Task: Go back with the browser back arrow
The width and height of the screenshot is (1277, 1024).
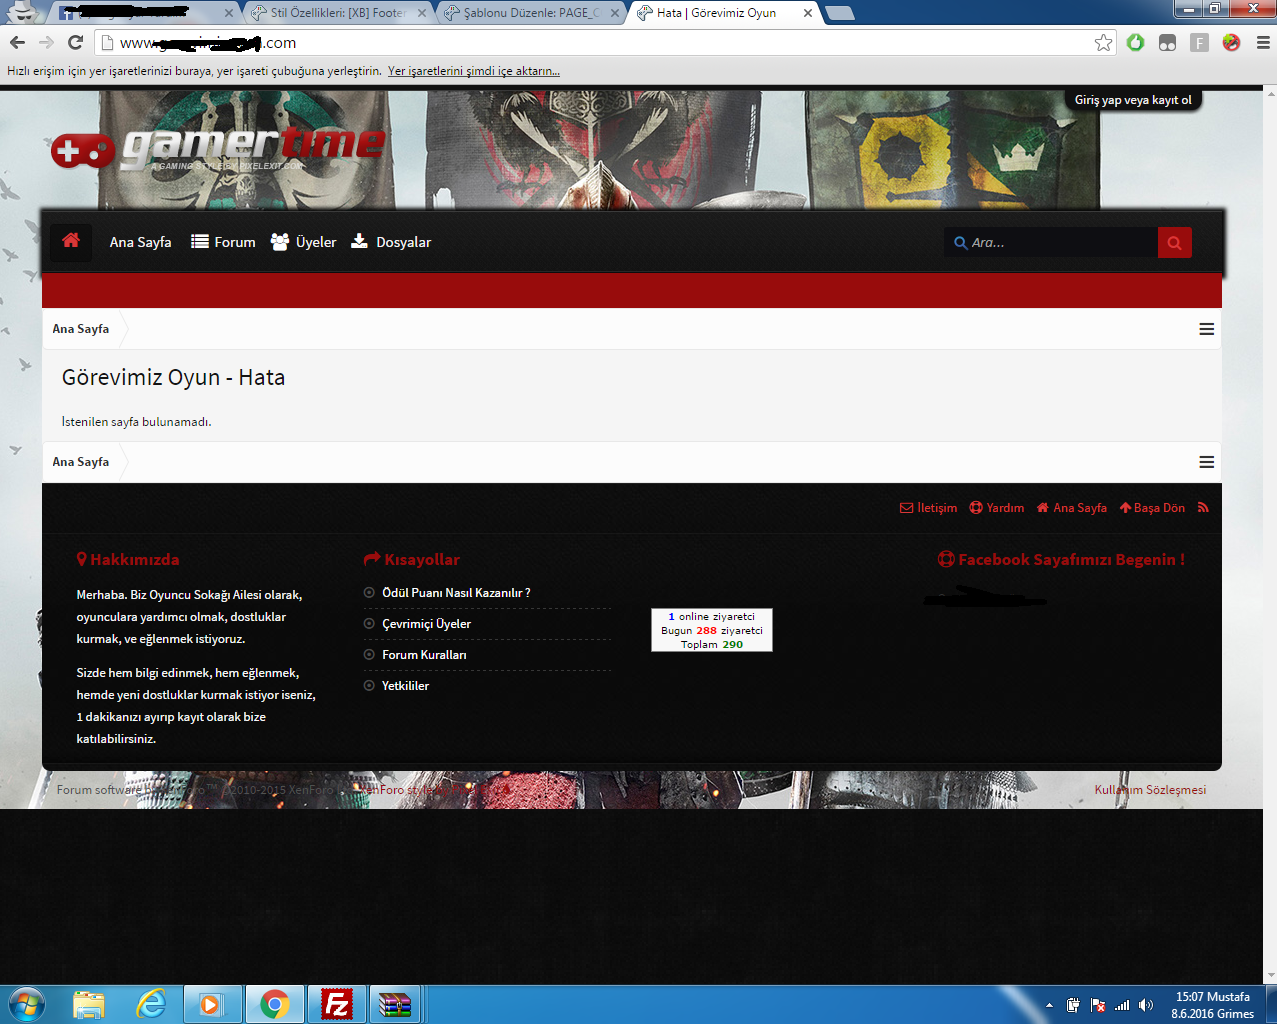Action: tap(17, 42)
